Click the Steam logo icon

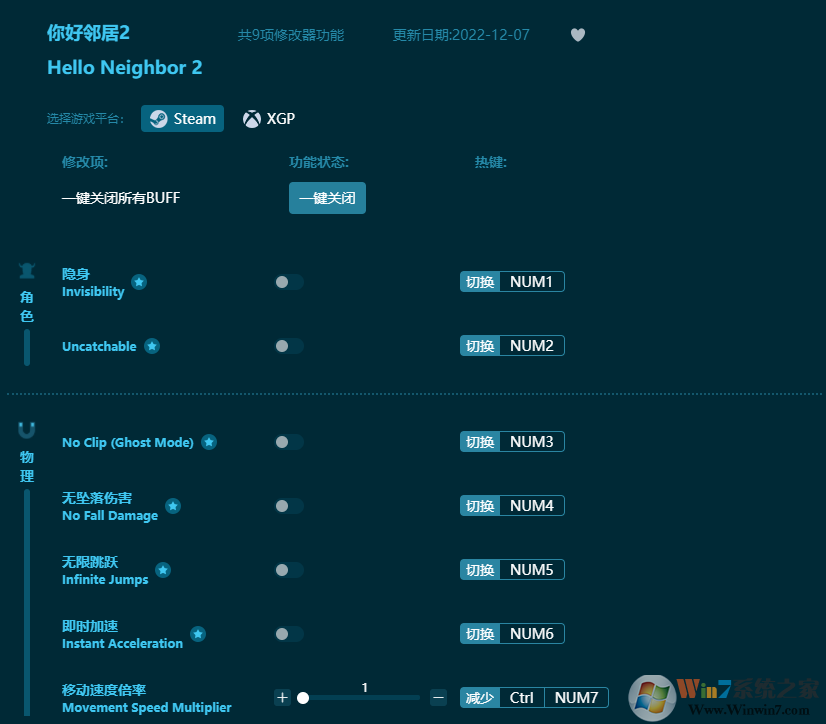159,119
